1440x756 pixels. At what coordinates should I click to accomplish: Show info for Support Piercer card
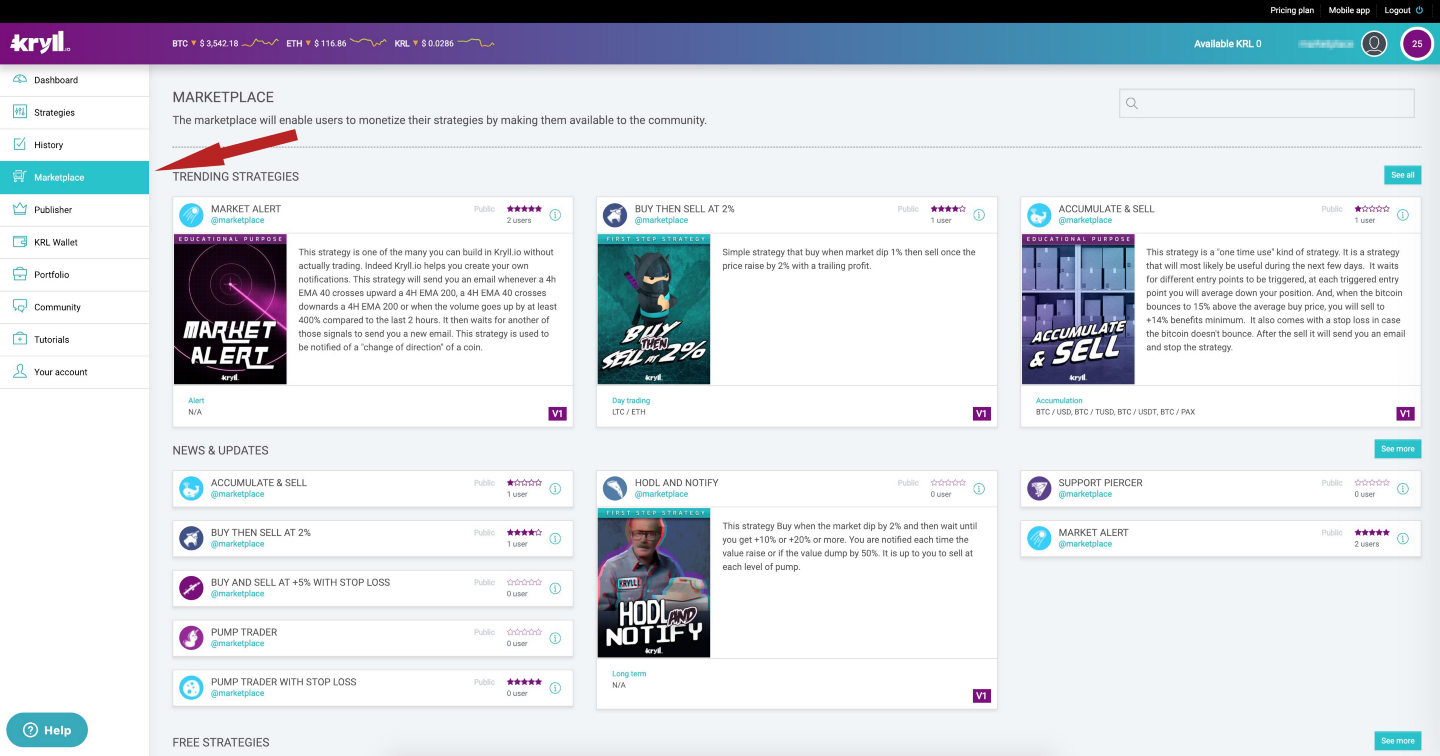point(1403,489)
